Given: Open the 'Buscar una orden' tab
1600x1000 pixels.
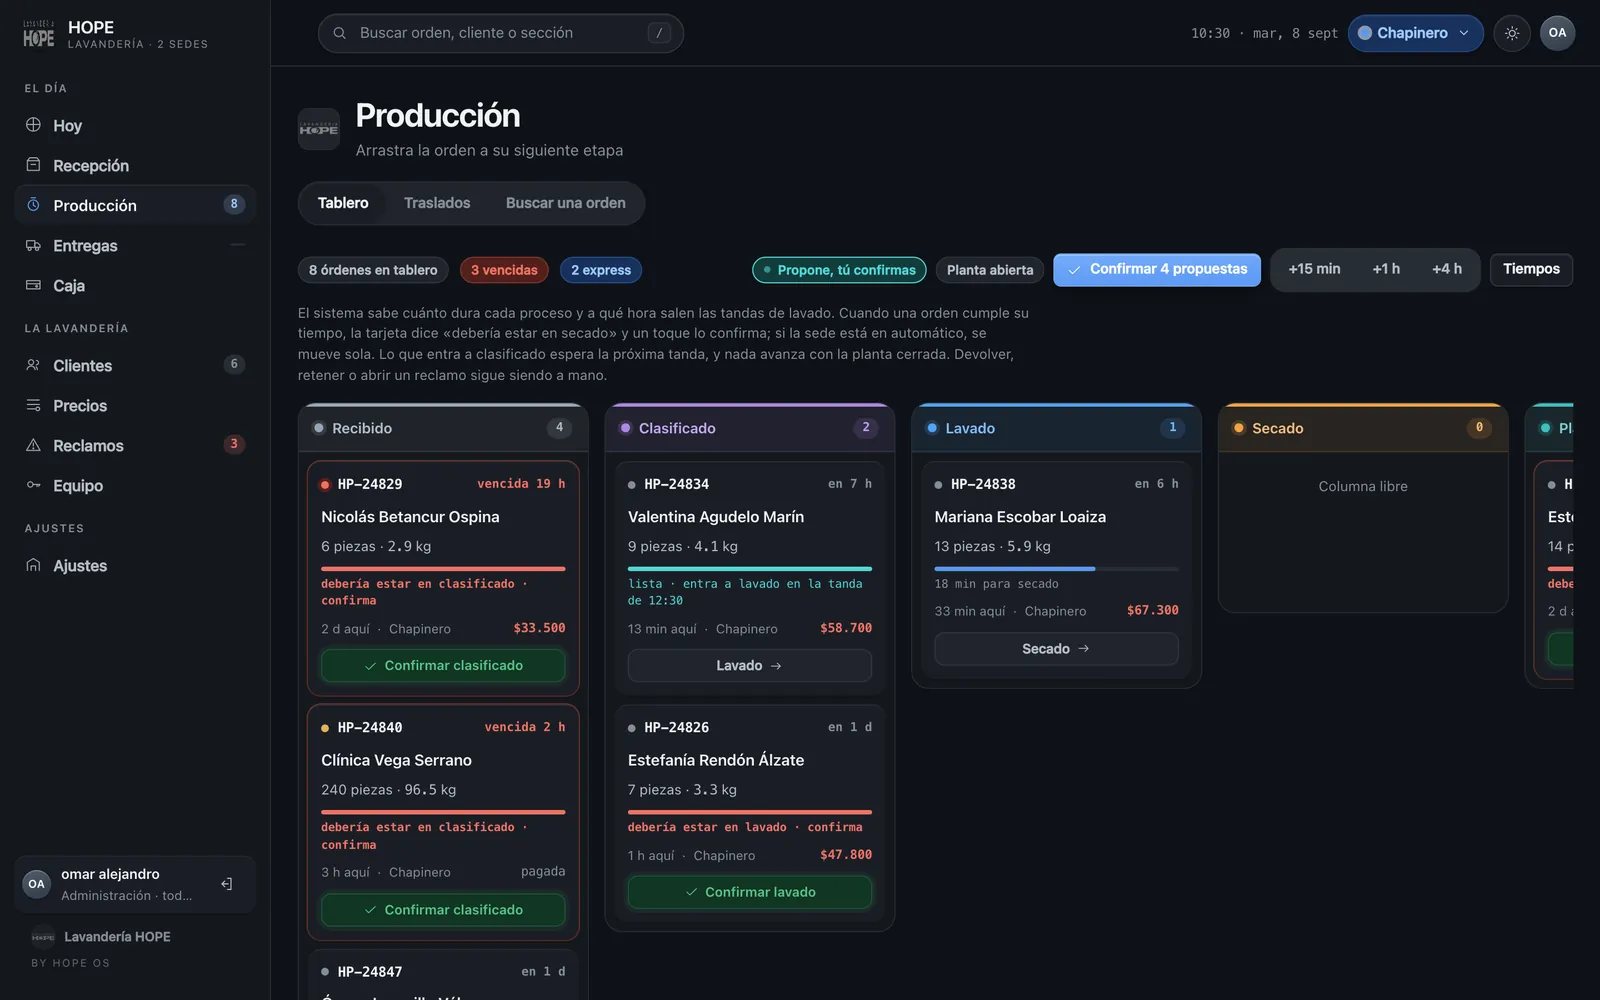Looking at the screenshot, I should tap(566, 203).
